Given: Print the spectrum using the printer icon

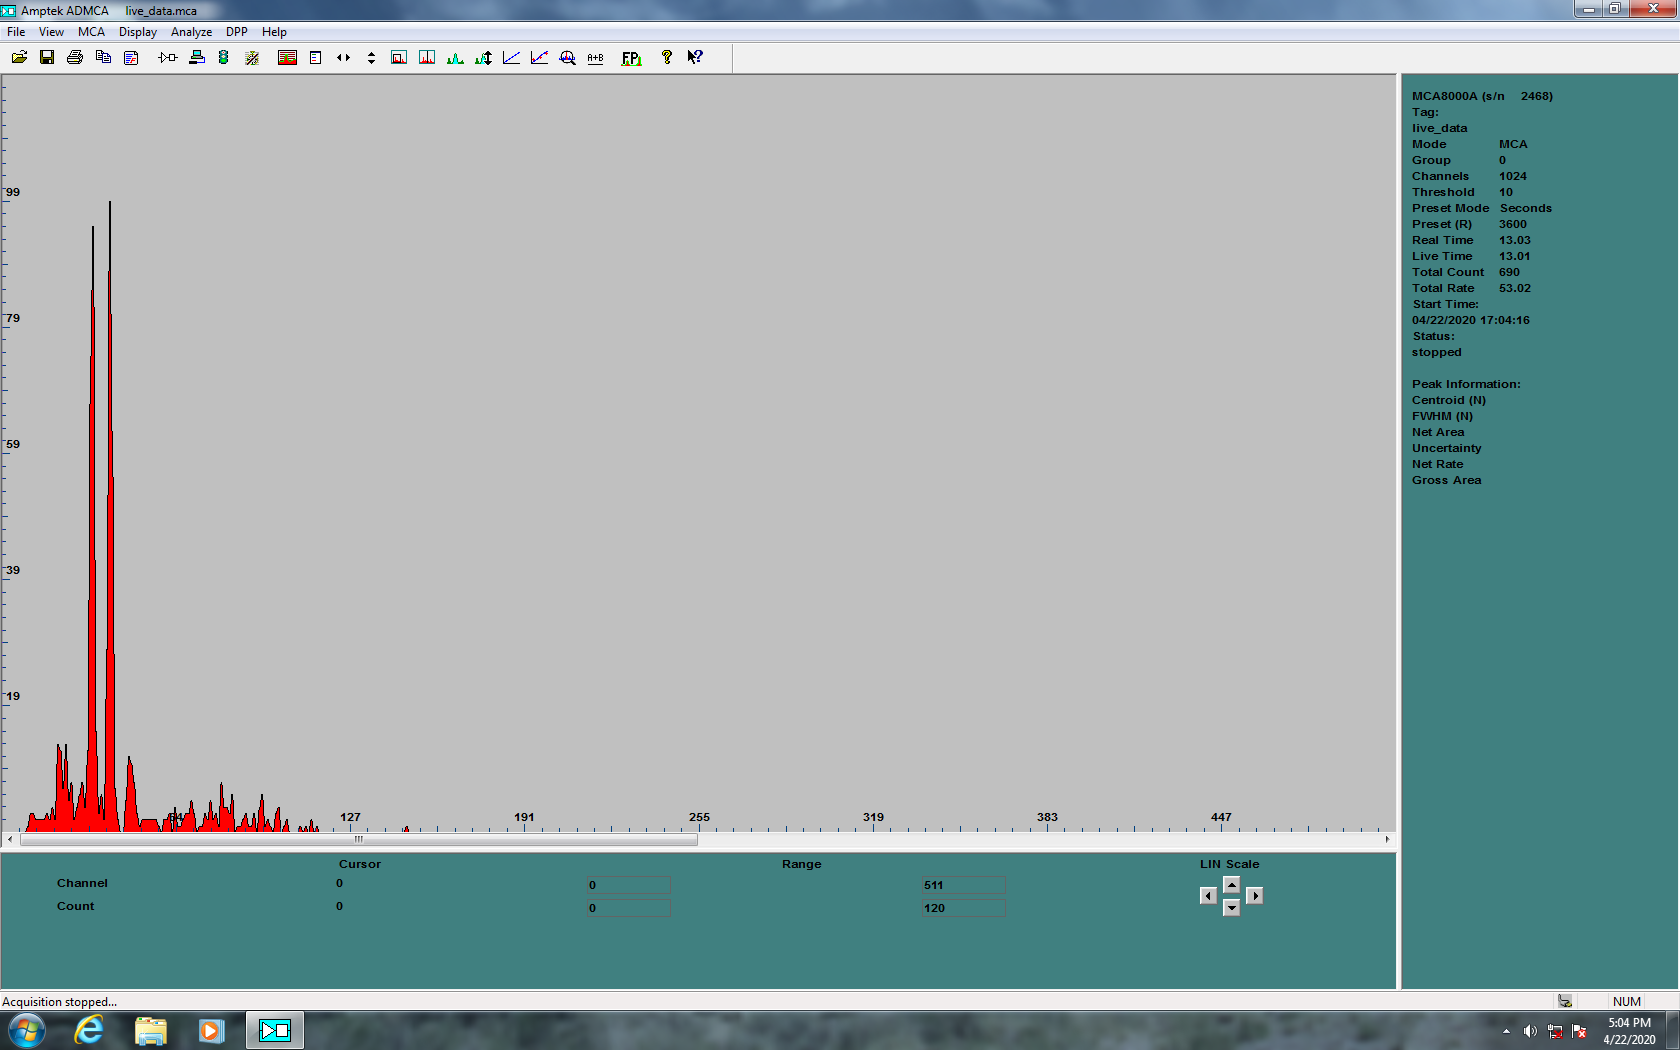Looking at the screenshot, I should 75,58.
